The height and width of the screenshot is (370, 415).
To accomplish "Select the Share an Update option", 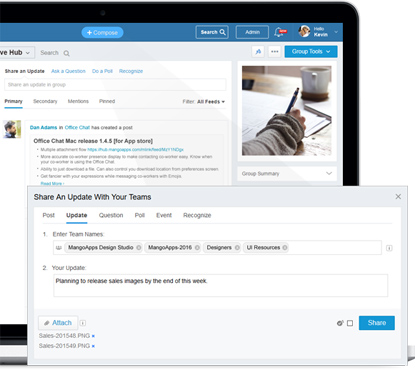I will coord(24,71).
